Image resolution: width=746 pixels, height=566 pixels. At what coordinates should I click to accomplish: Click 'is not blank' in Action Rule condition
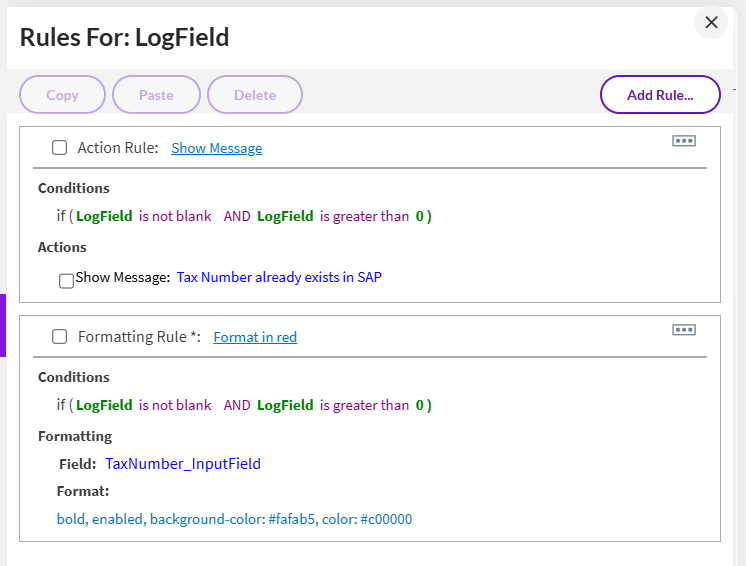(175, 216)
